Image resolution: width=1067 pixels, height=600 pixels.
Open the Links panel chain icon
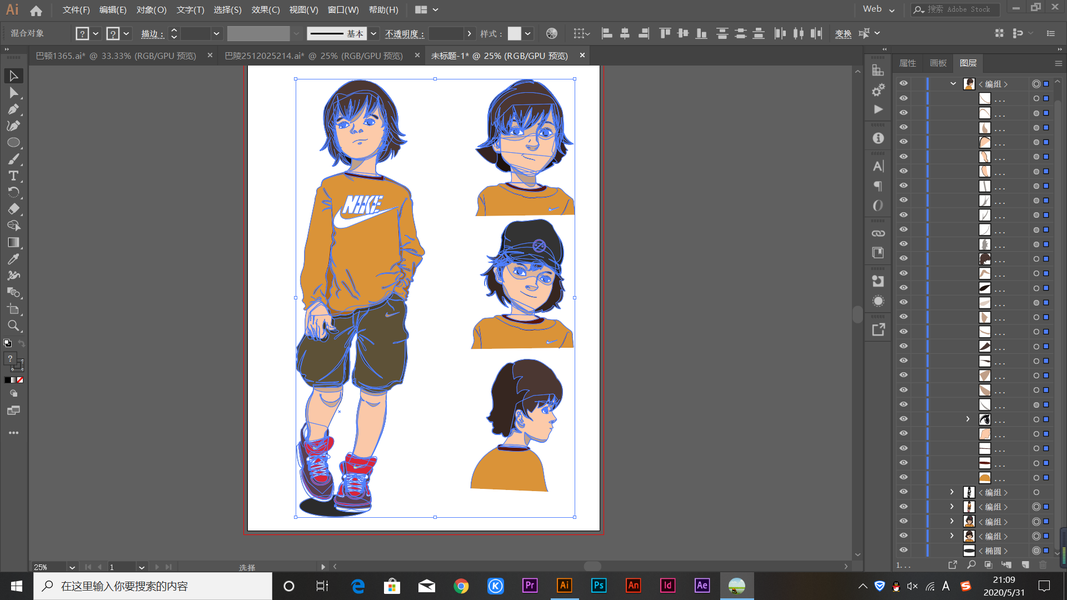click(x=878, y=233)
